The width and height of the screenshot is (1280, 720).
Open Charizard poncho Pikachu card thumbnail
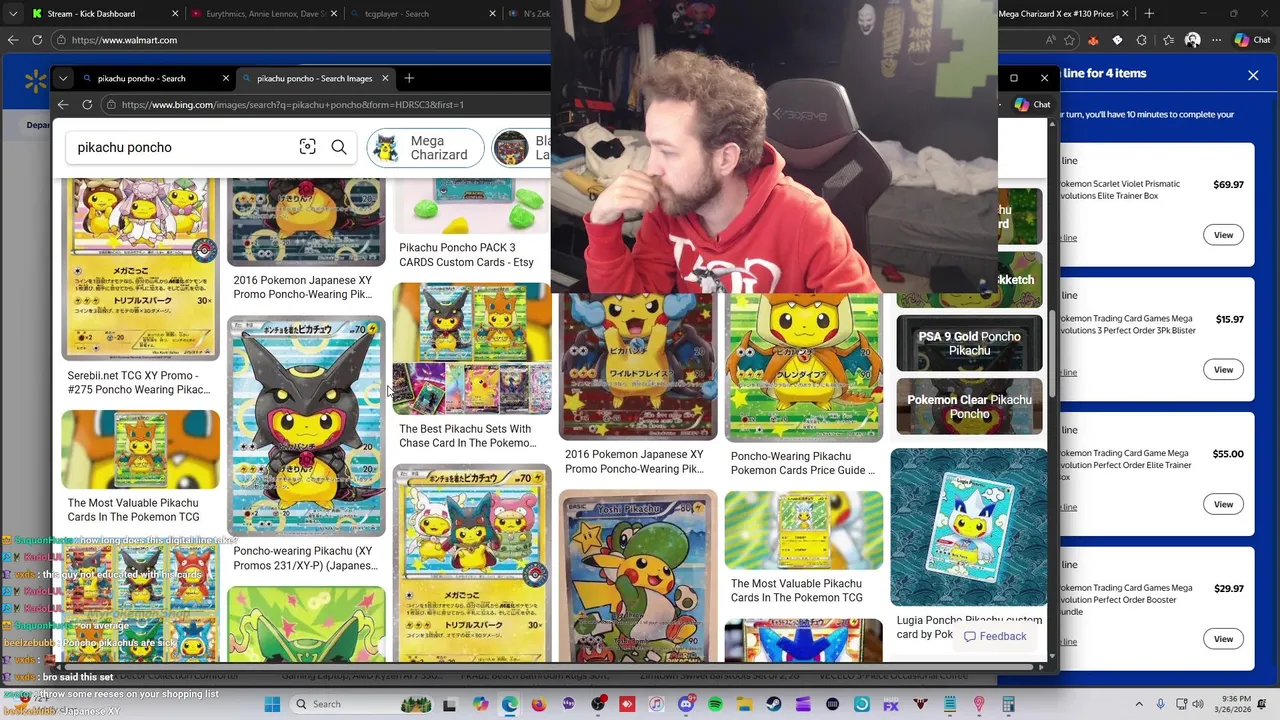pyautogui.click(x=804, y=366)
